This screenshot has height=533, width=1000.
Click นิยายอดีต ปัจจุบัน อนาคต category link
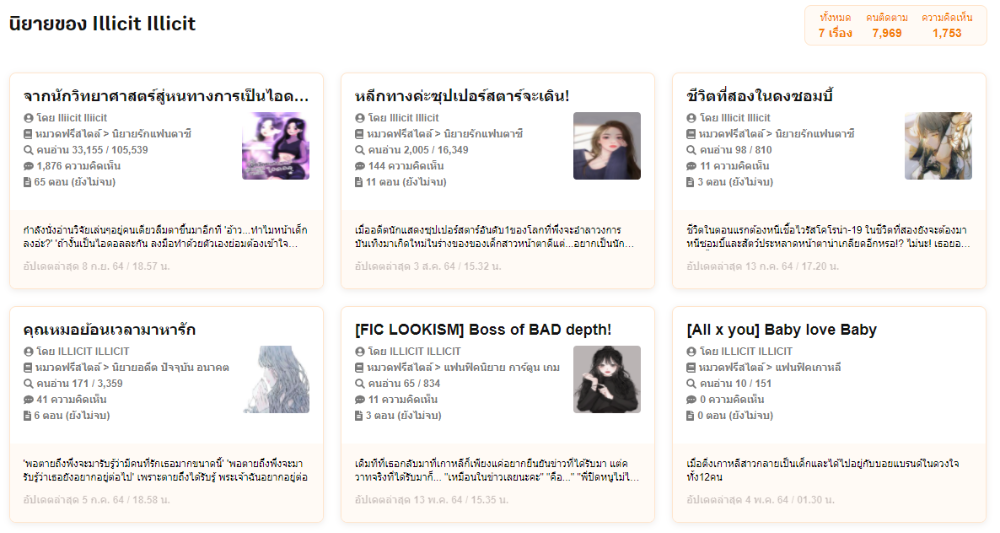[x=170, y=367]
